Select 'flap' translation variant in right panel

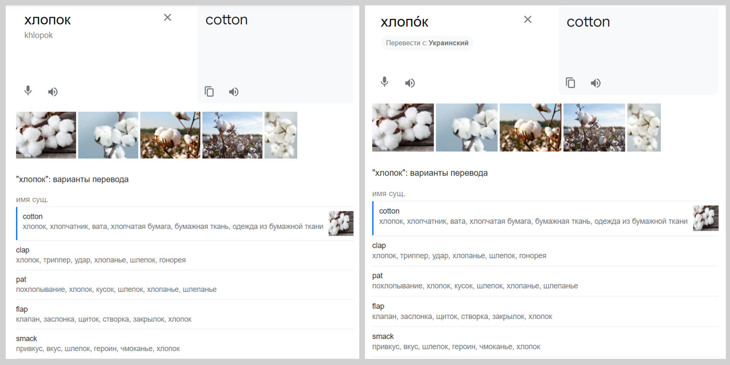(545, 311)
